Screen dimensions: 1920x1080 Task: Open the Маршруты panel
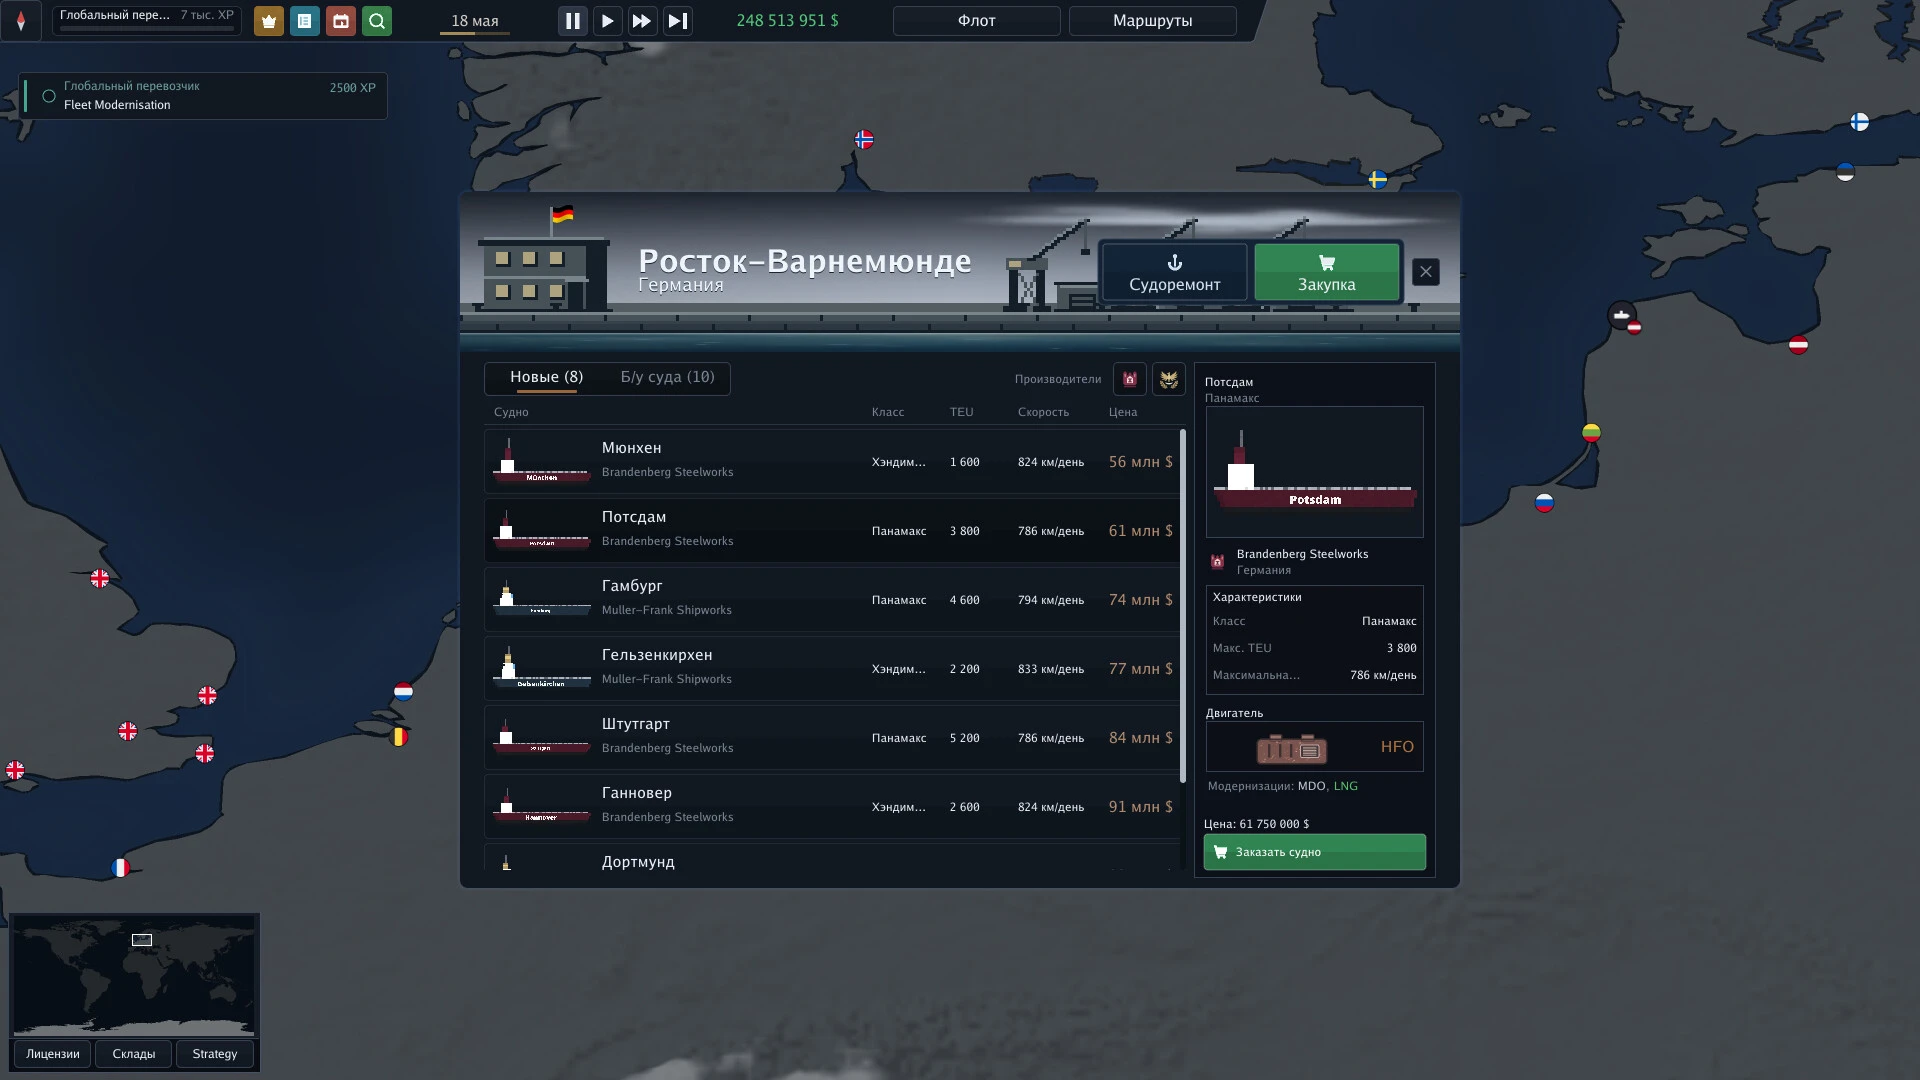click(x=1152, y=21)
